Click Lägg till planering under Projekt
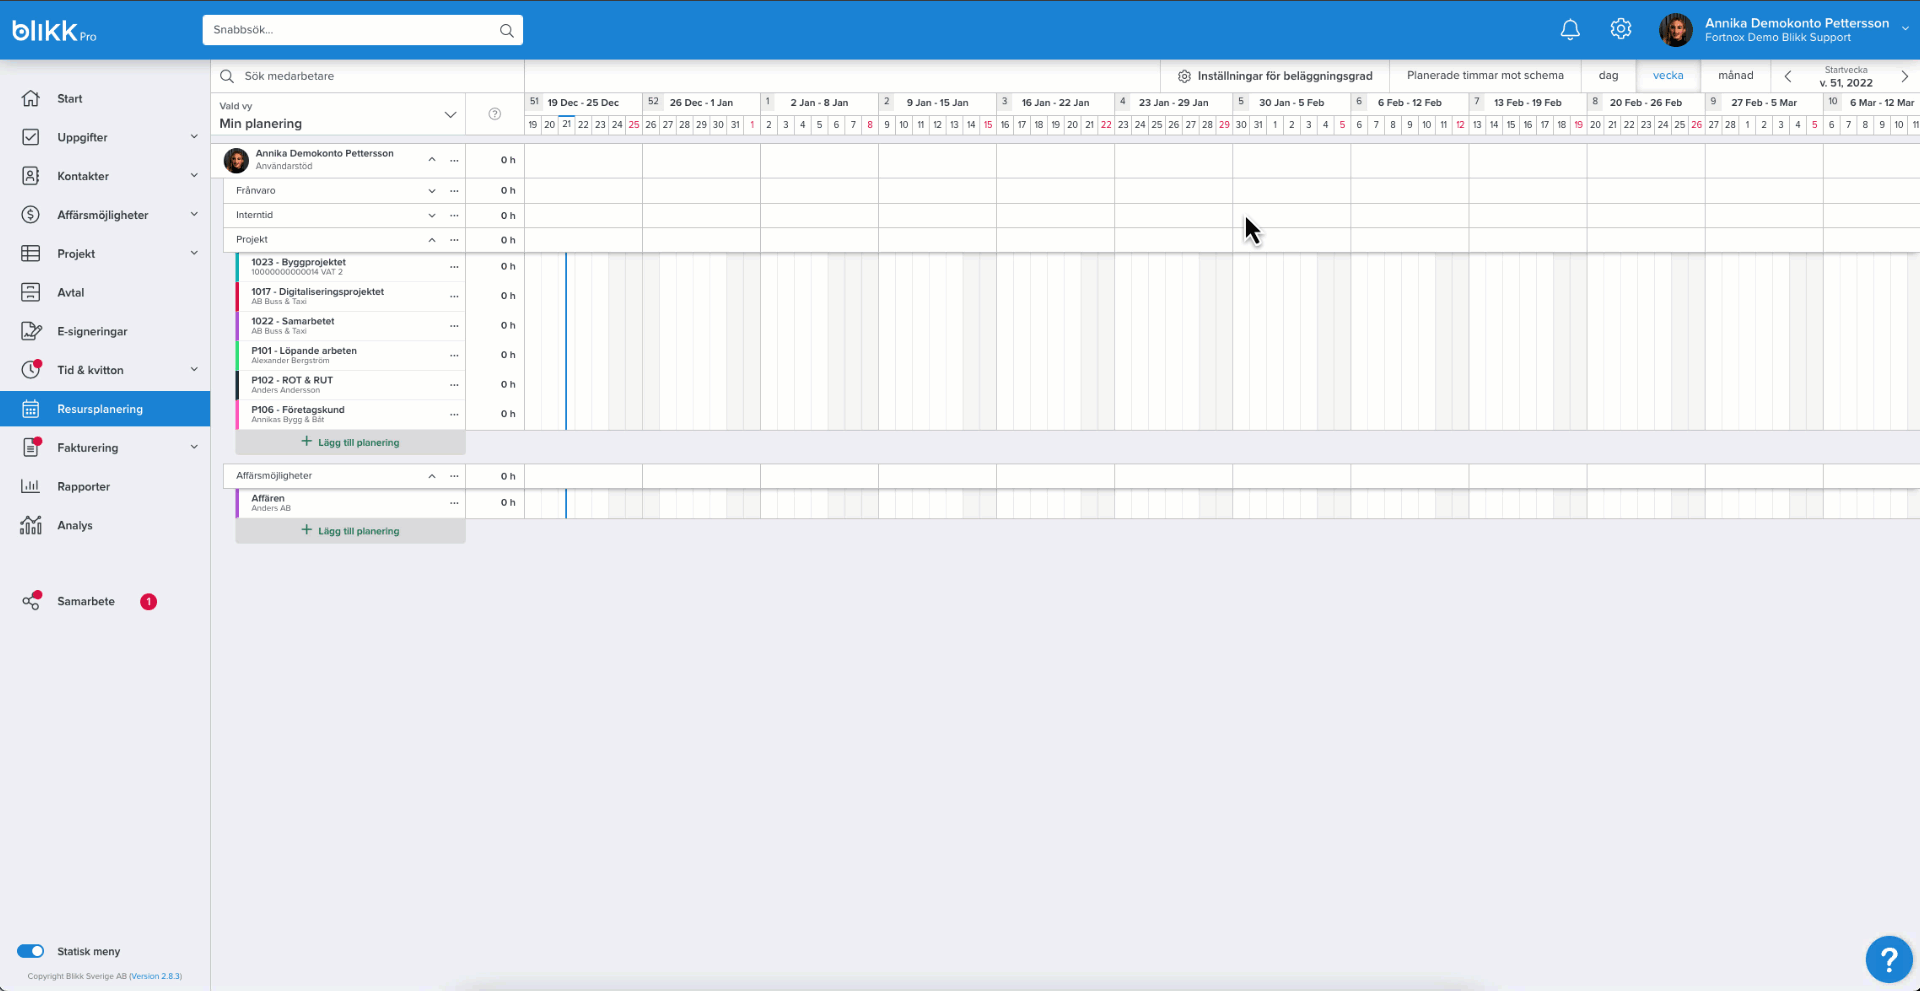 pyautogui.click(x=350, y=442)
